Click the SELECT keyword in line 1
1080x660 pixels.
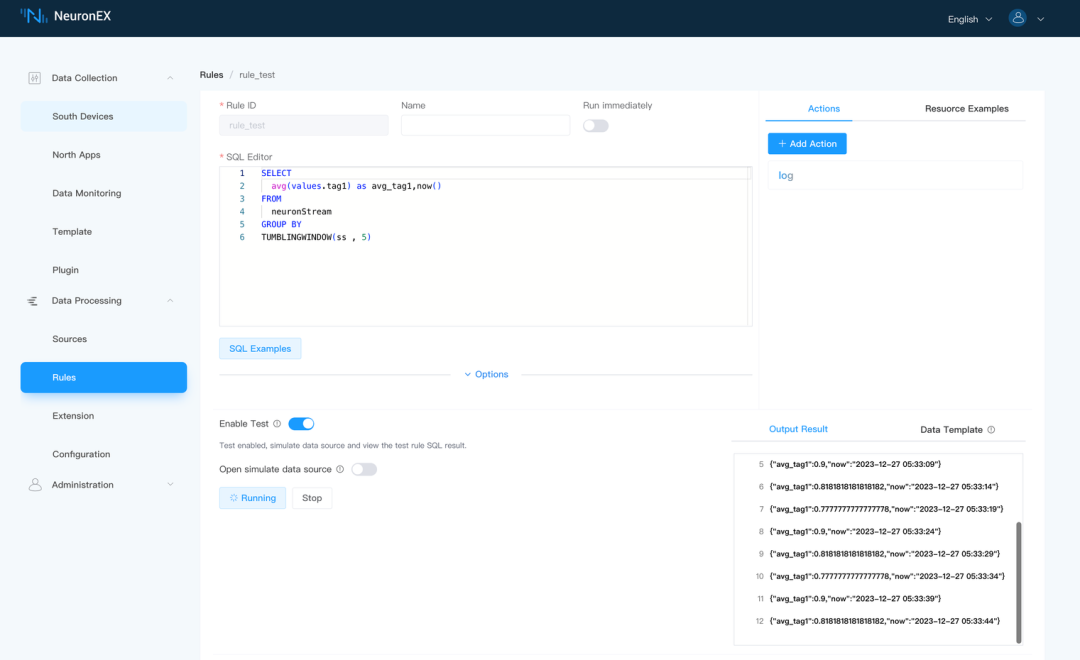(276, 173)
